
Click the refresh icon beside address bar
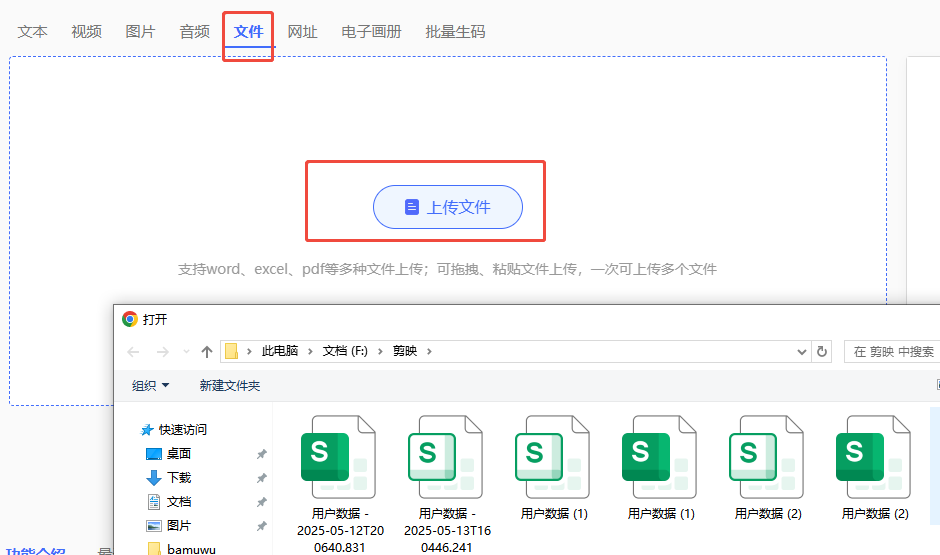(x=823, y=352)
